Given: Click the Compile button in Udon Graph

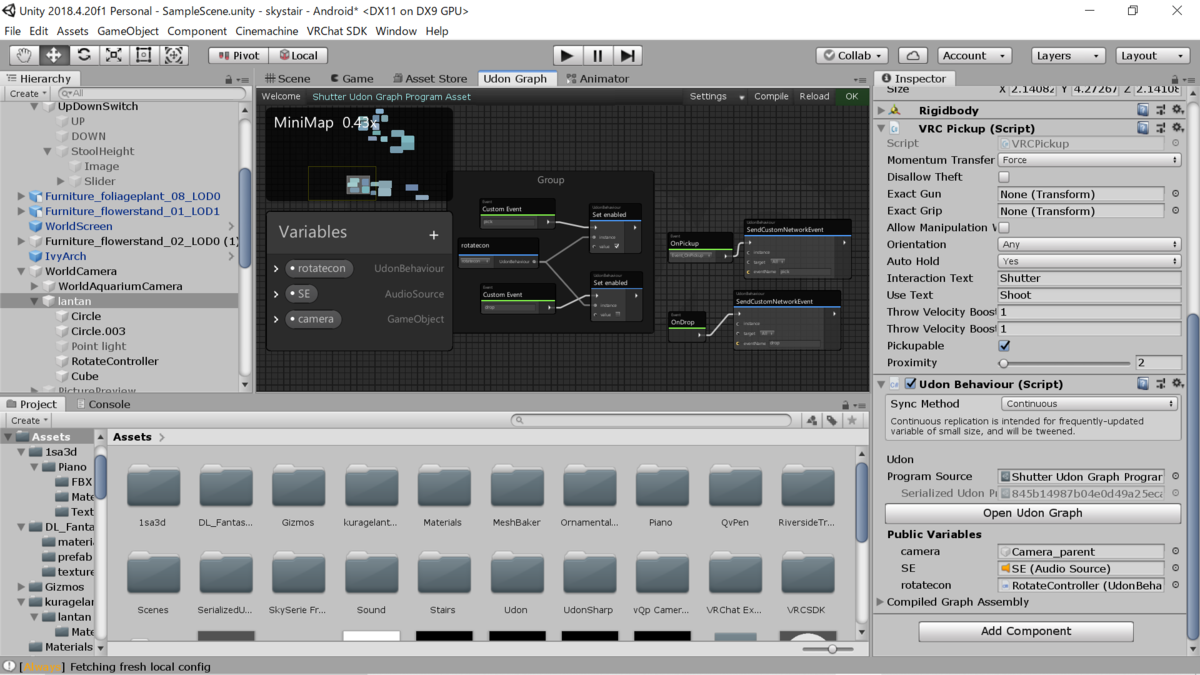Looking at the screenshot, I should click(771, 97).
